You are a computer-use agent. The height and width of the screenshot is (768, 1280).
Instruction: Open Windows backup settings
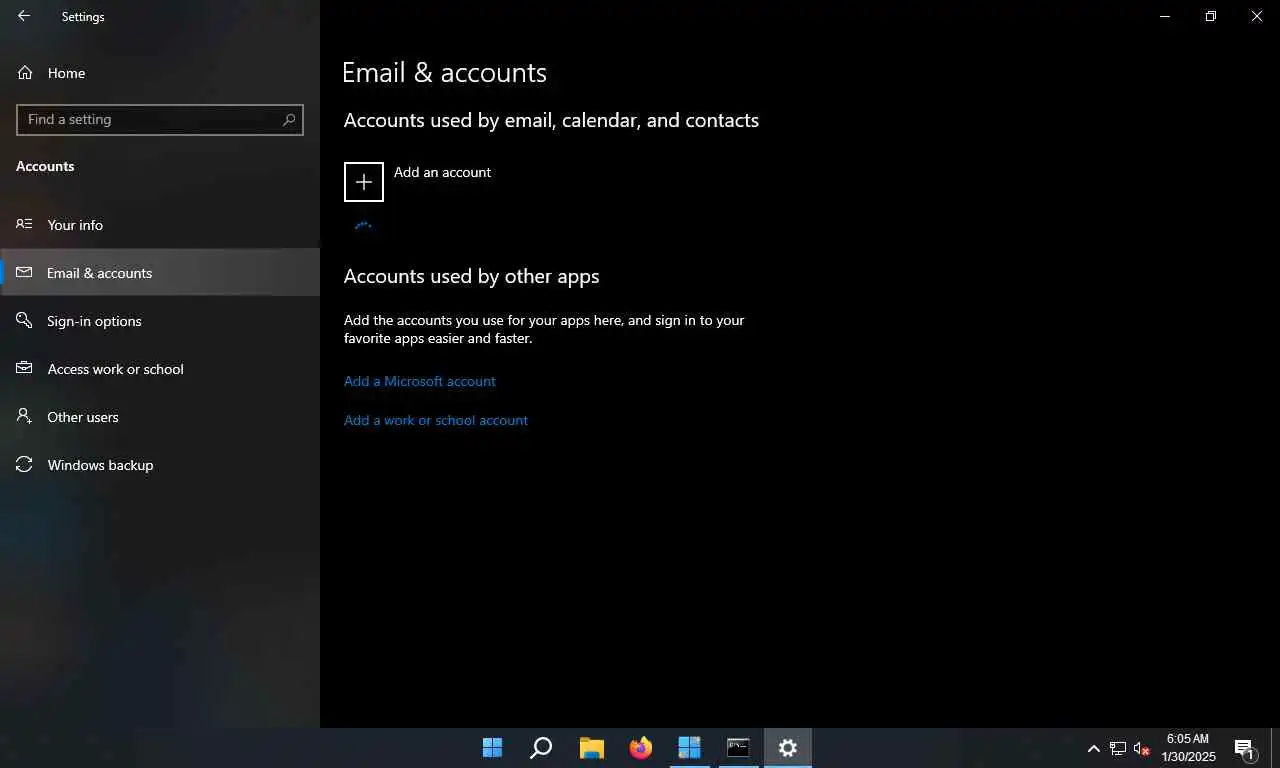point(160,465)
